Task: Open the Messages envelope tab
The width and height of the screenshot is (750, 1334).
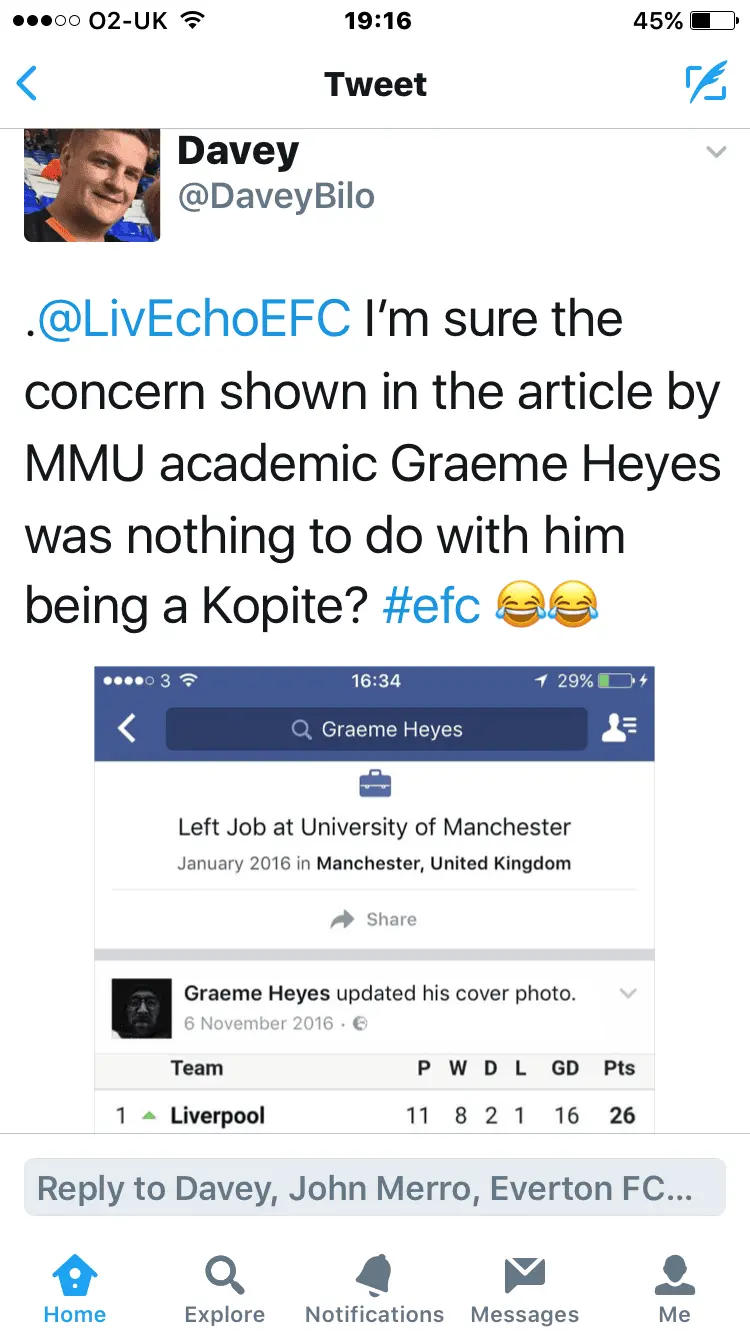Action: click(x=525, y=1288)
